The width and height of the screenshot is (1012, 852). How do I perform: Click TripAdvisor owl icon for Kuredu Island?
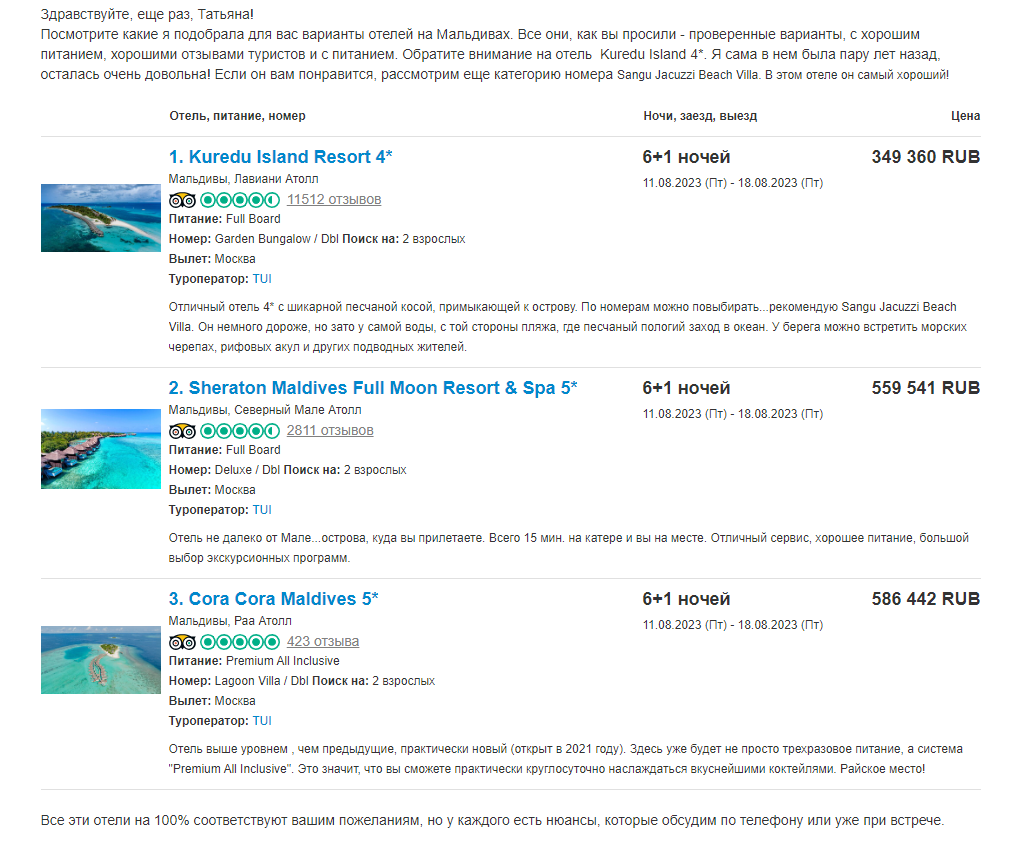(182, 200)
